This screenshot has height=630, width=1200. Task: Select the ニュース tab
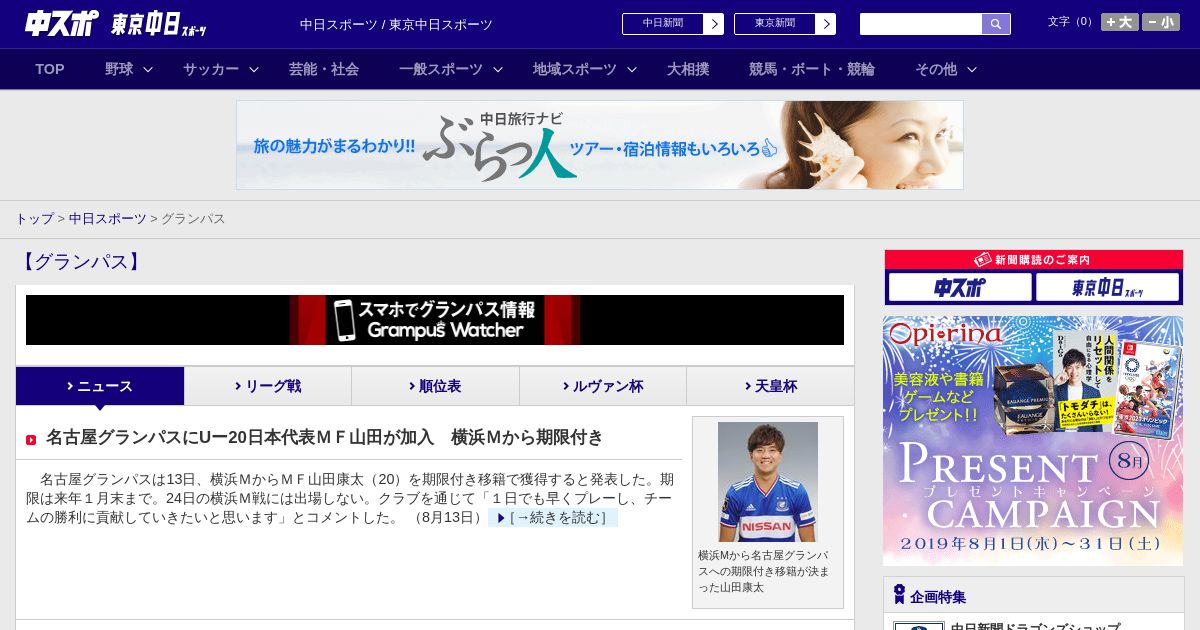(100, 386)
